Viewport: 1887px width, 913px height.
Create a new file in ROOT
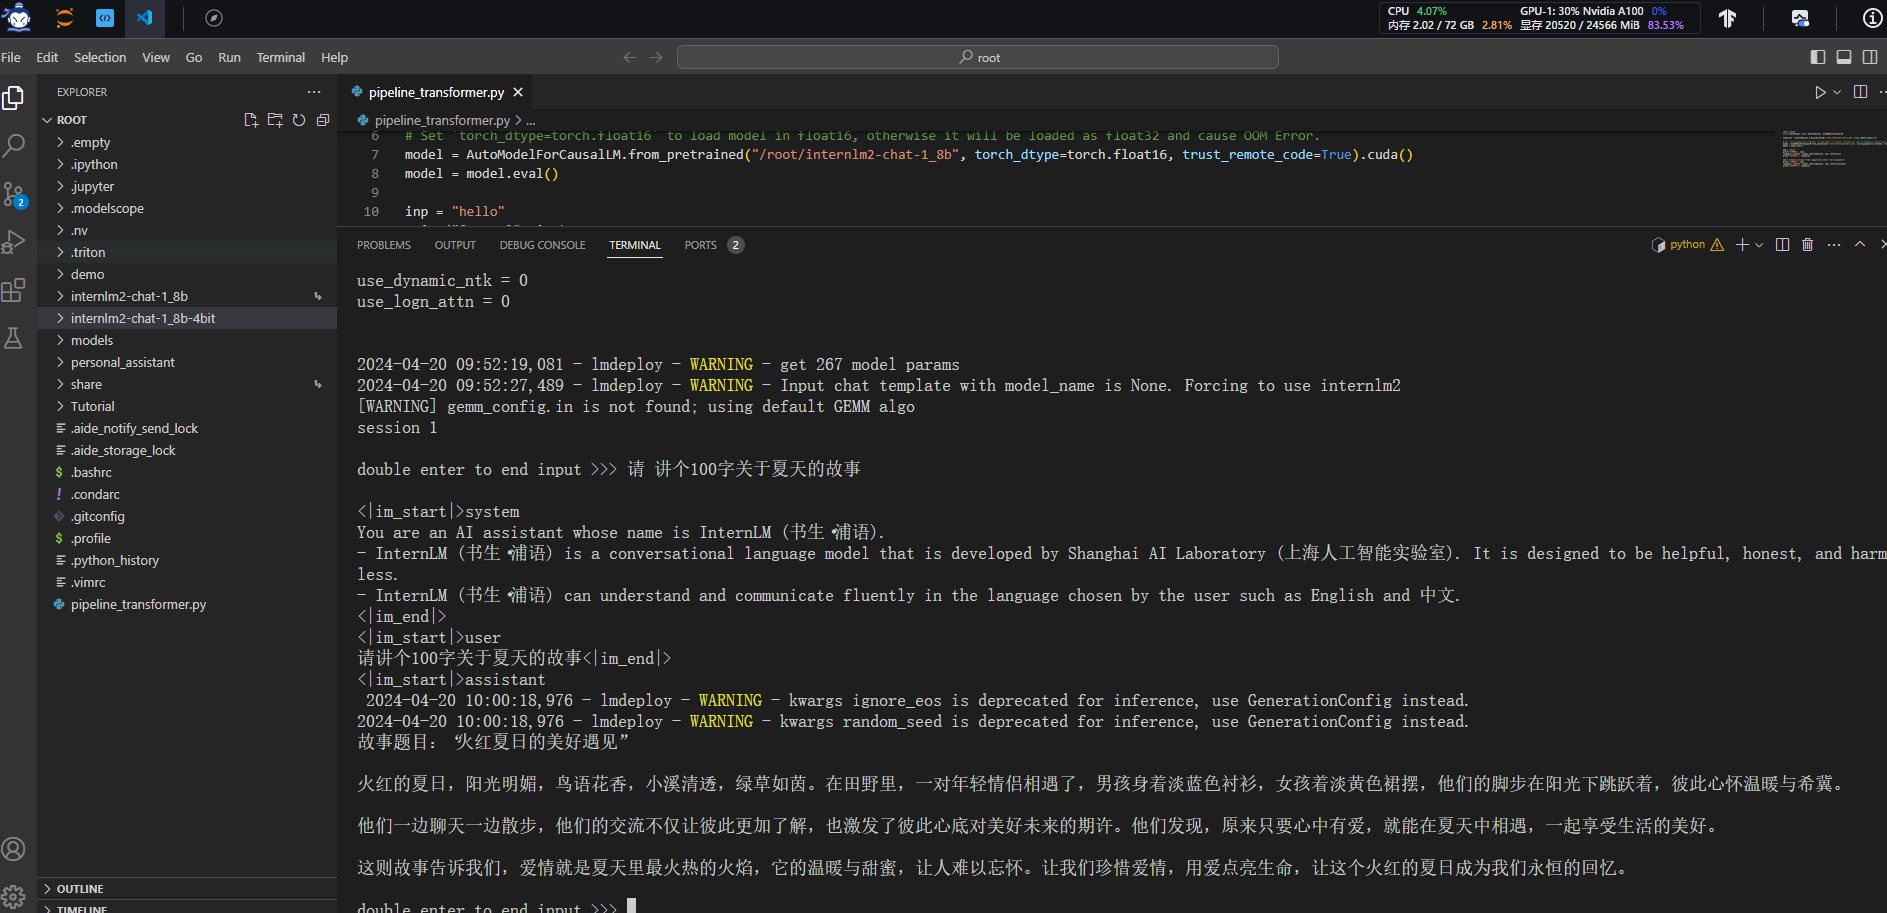[251, 120]
